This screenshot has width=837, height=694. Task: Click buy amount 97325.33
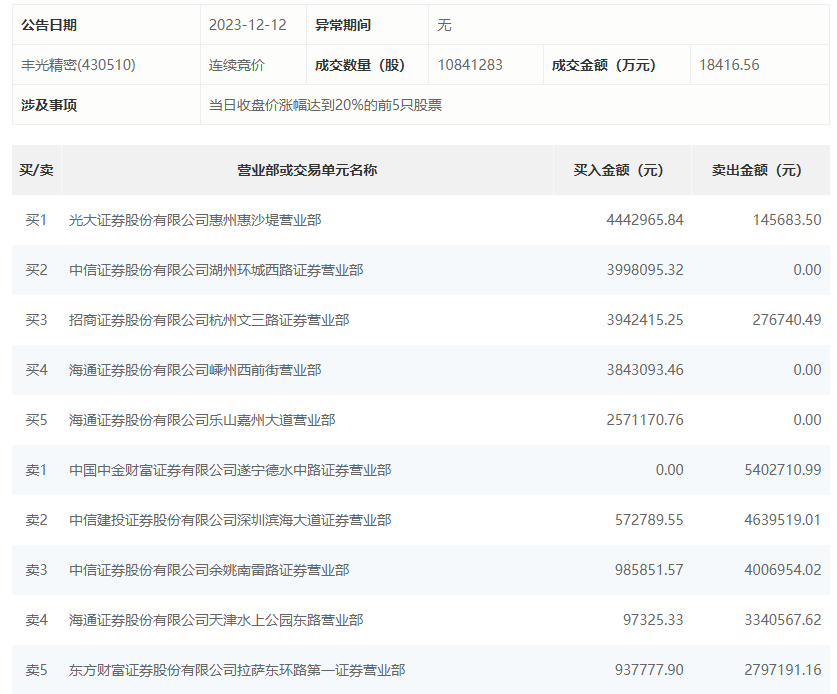[x=653, y=620]
